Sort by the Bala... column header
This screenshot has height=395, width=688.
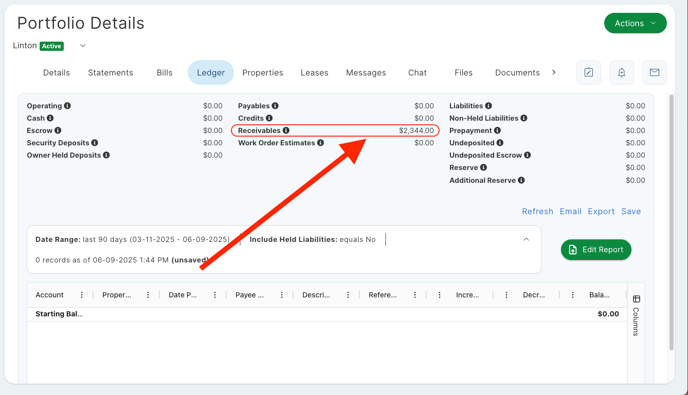599,295
